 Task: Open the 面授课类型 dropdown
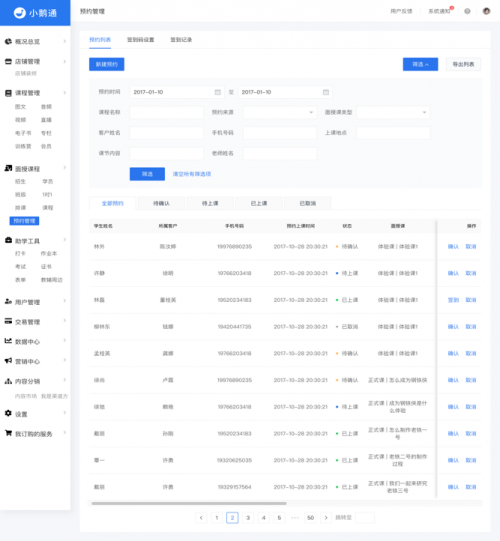point(393,112)
